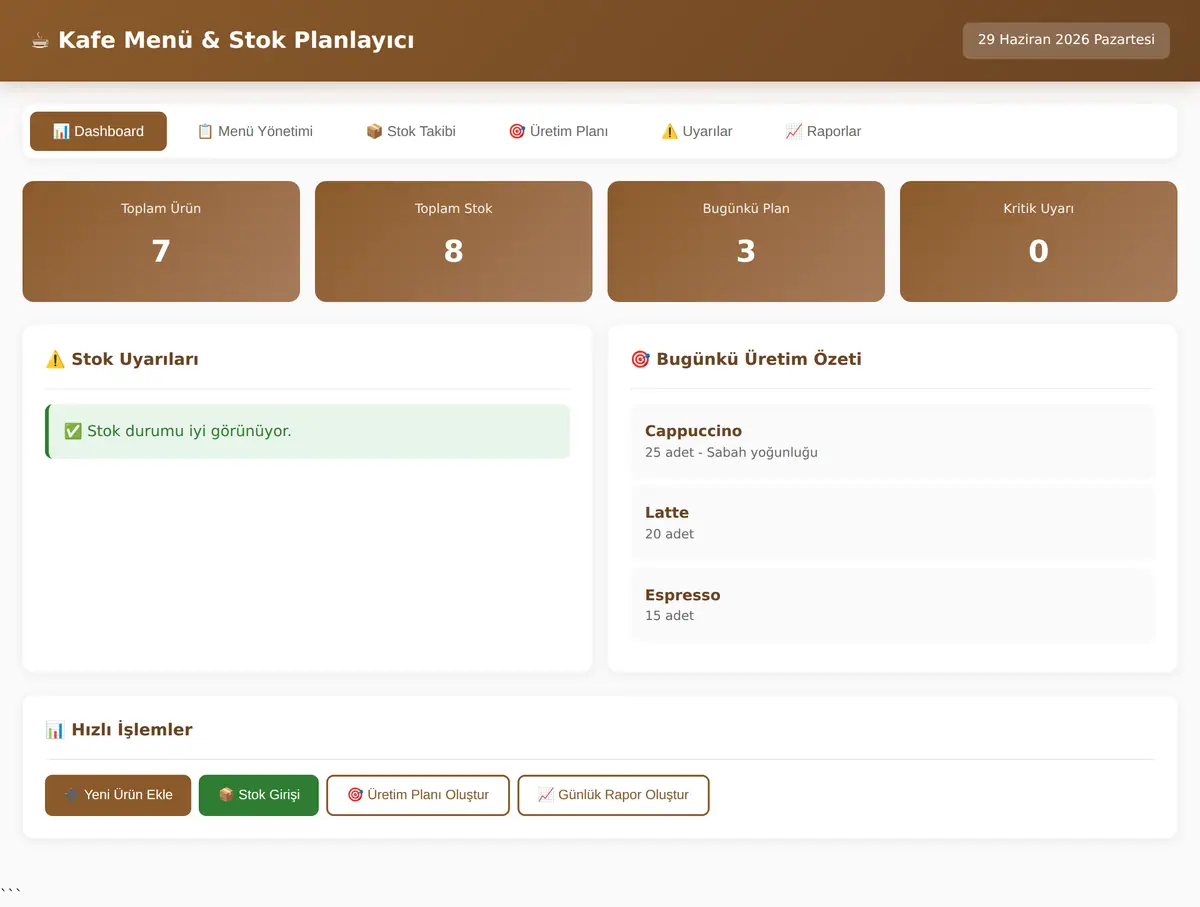Click the warning icon beside Stok Uyarıları
This screenshot has width=1200, height=907.
click(x=55, y=359)
